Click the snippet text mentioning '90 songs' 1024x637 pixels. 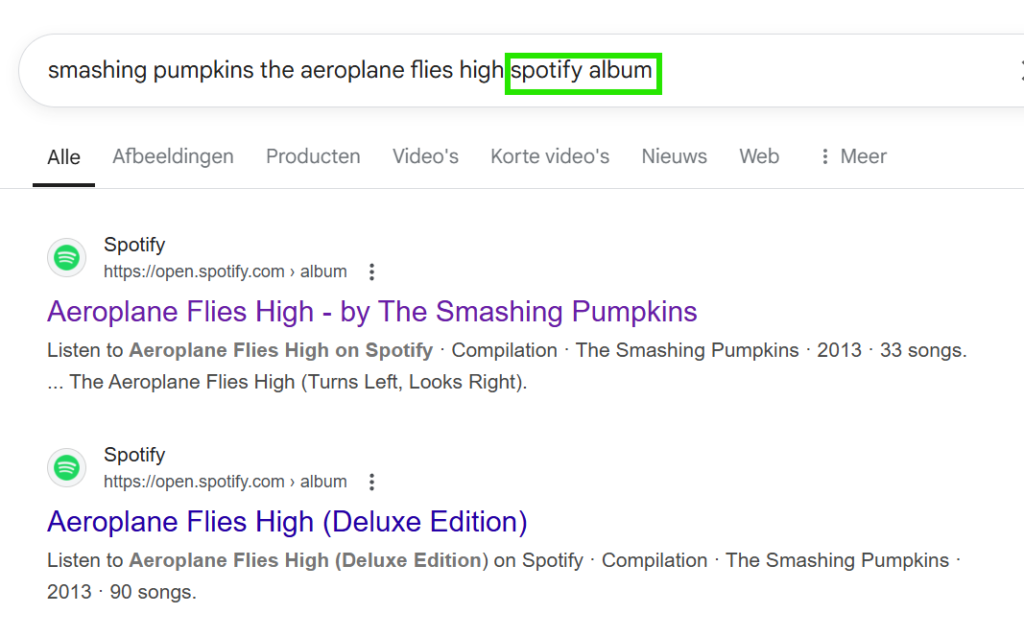tap(504, 576)
